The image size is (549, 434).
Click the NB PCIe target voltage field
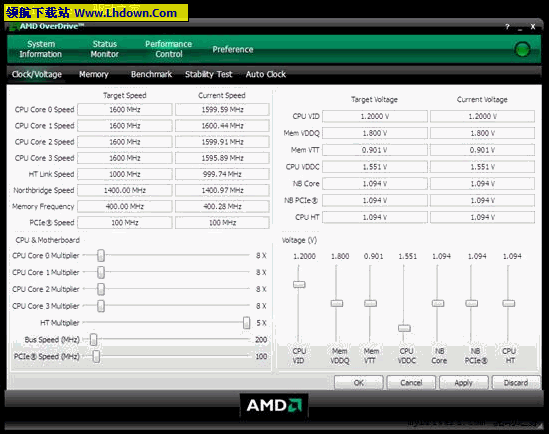pos(375,200)
